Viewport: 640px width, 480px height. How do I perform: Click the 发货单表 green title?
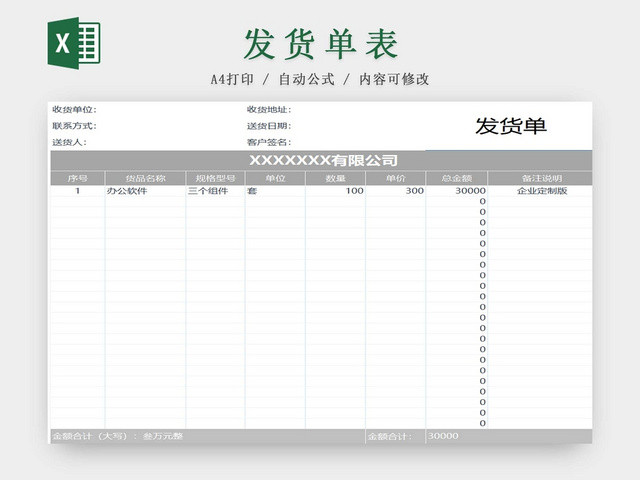[x=321, y=44]
